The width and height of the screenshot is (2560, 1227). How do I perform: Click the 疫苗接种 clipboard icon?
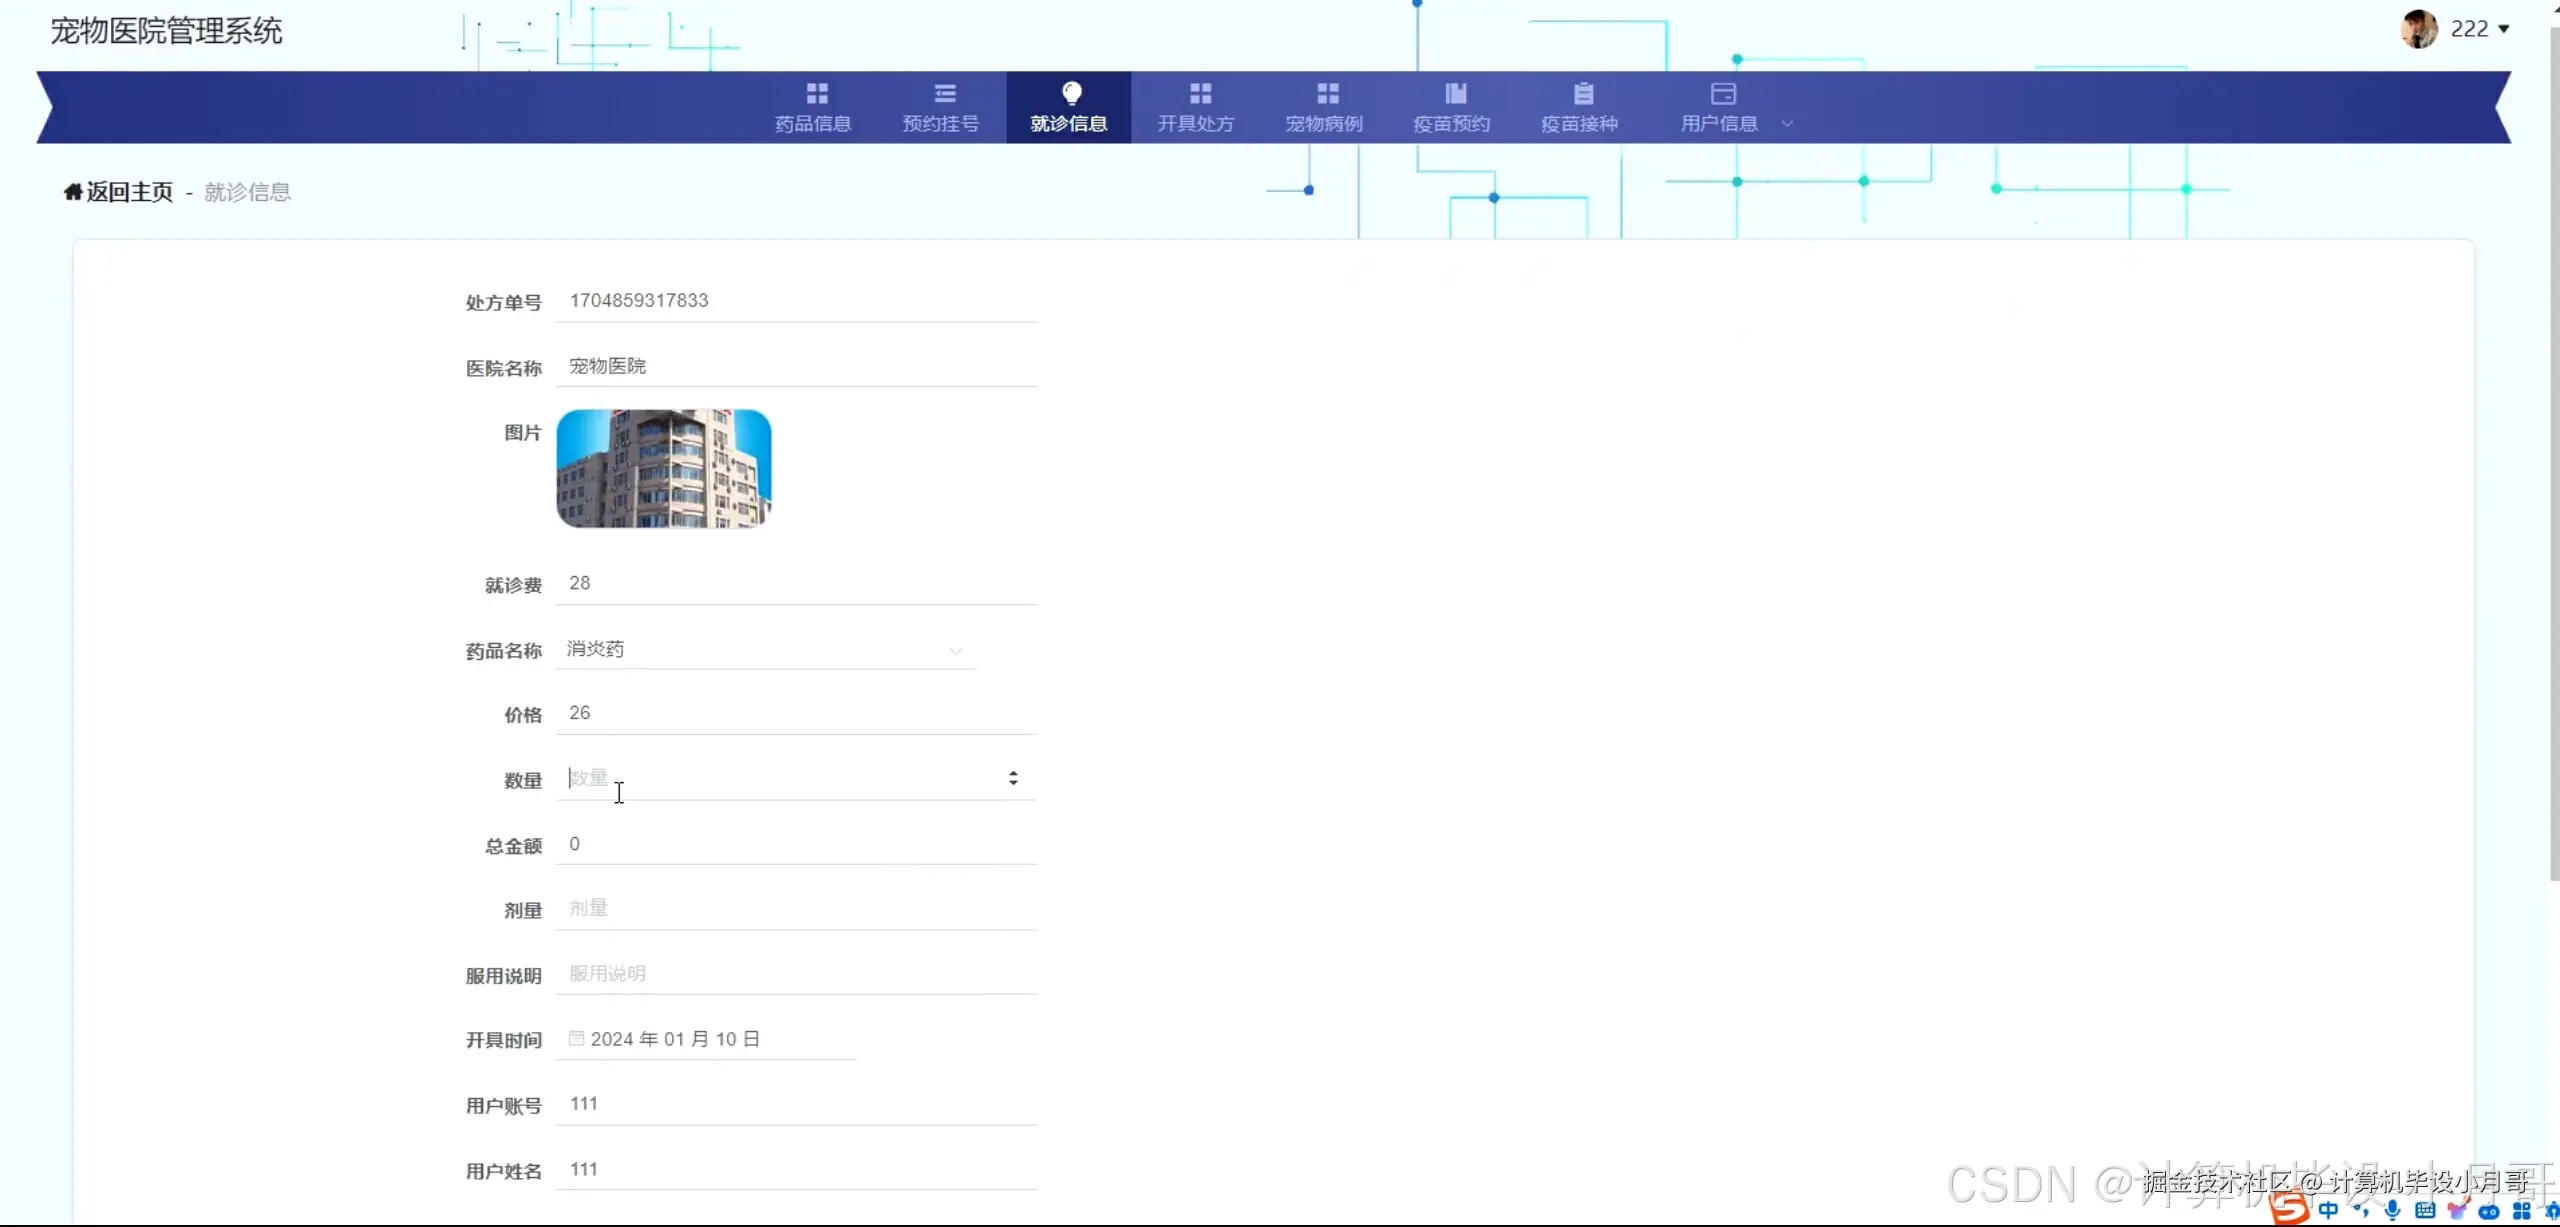[1583, 94]
